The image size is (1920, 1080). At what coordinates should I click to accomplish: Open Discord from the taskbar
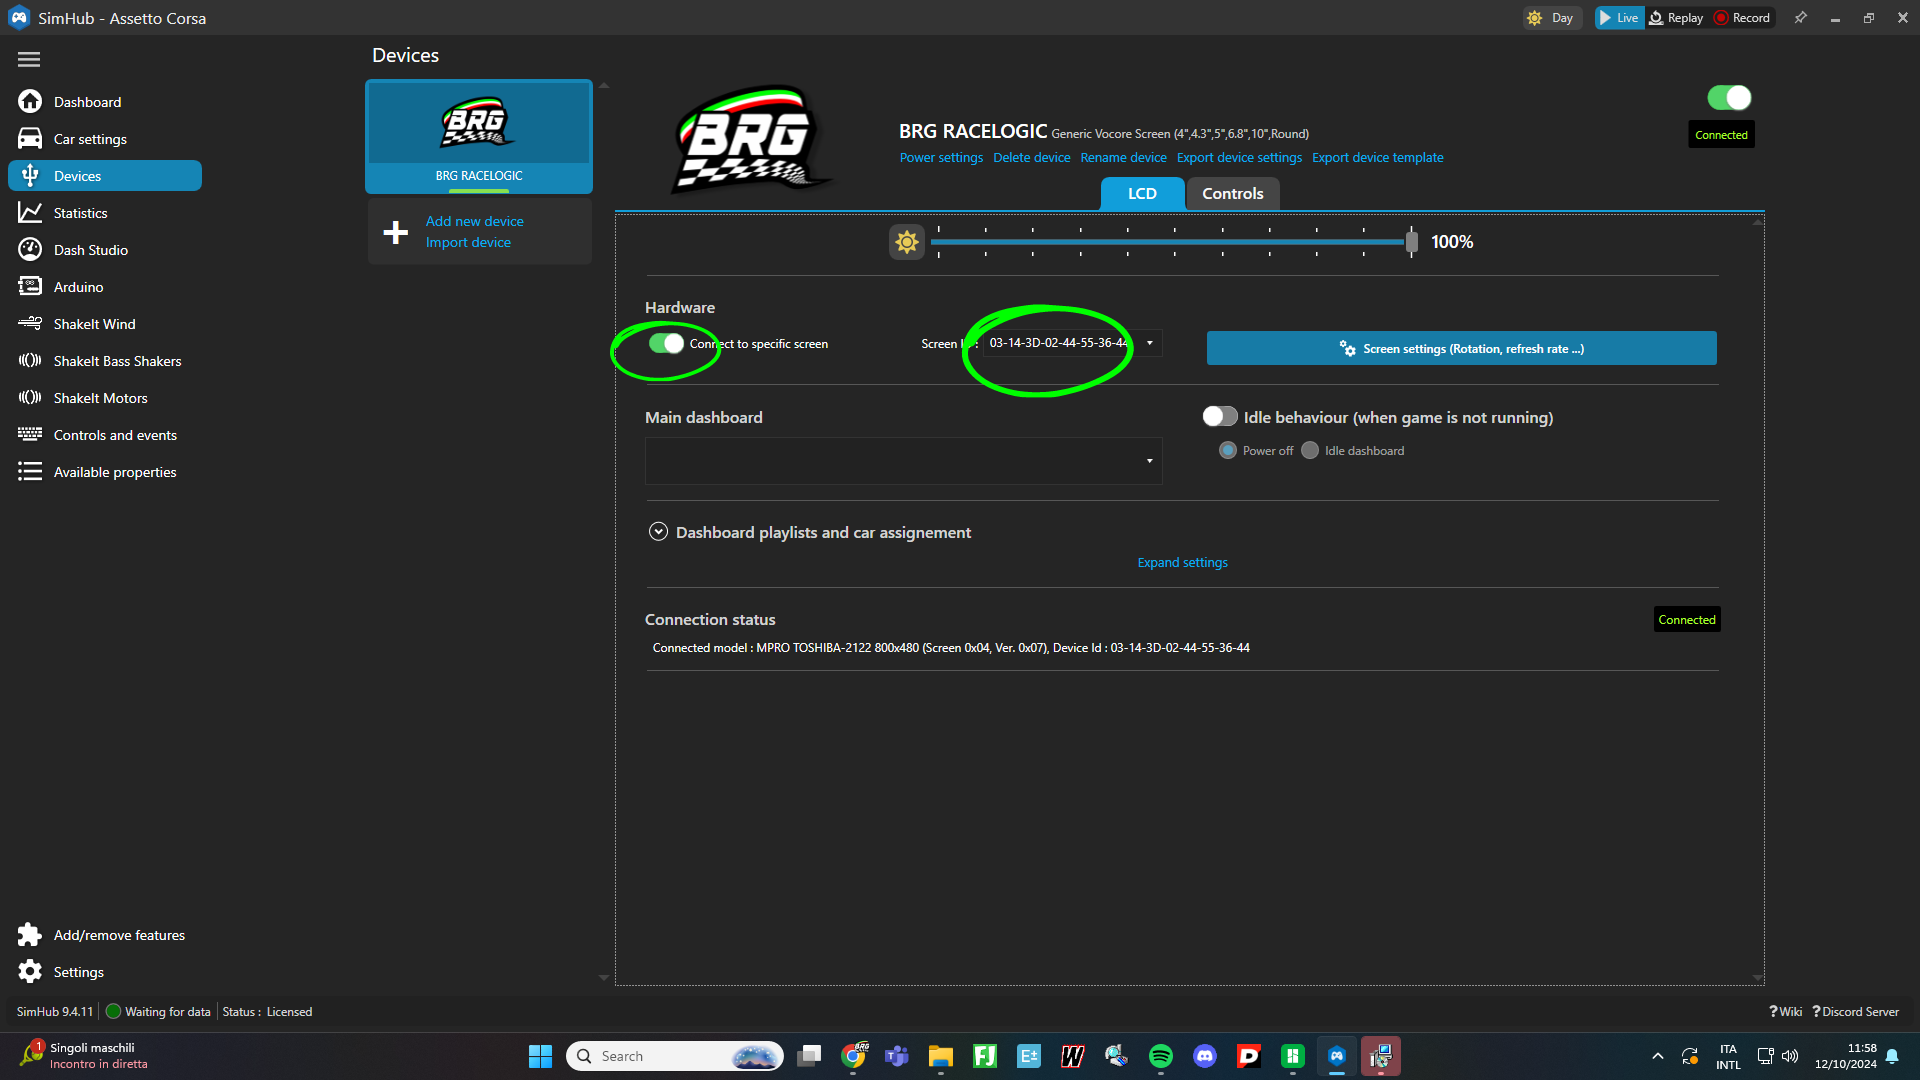pos(1204,1056)
